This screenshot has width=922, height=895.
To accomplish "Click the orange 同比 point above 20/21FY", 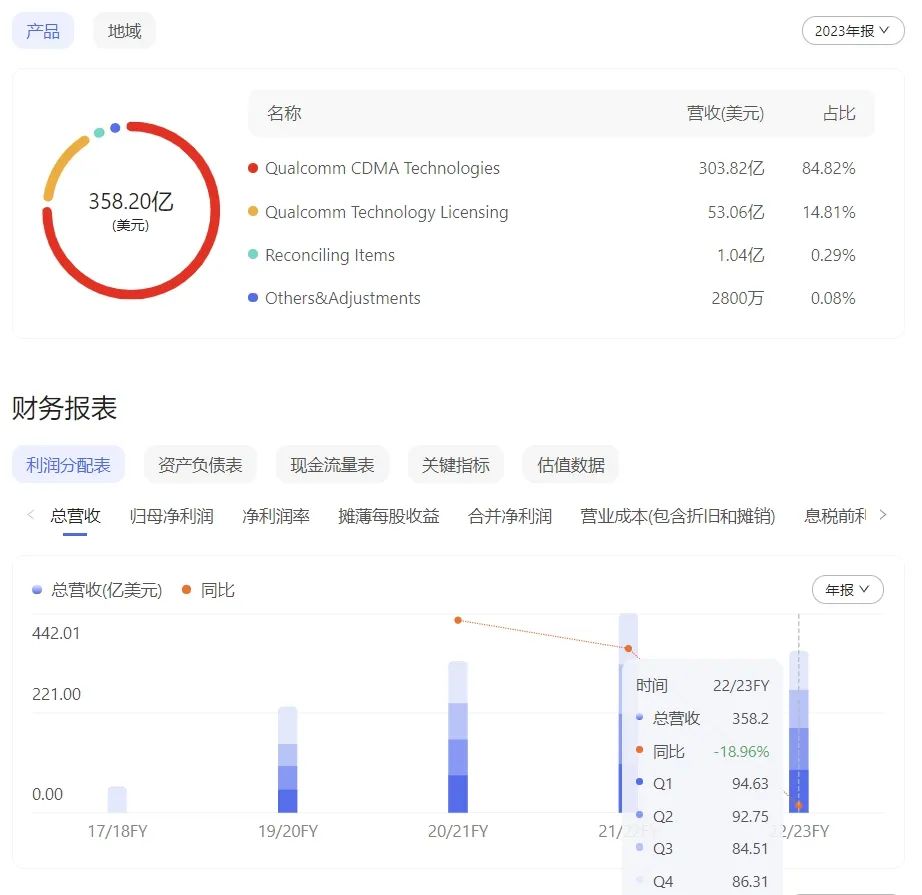I will pyautogui.click(x=458, y=620).
